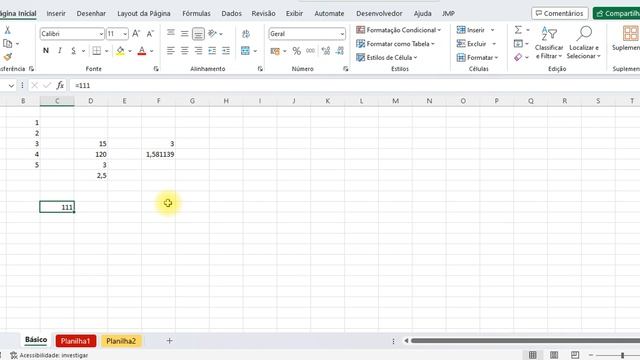Decrease decimal places
The width and height of the screenshot is (640, 360).
339,51
